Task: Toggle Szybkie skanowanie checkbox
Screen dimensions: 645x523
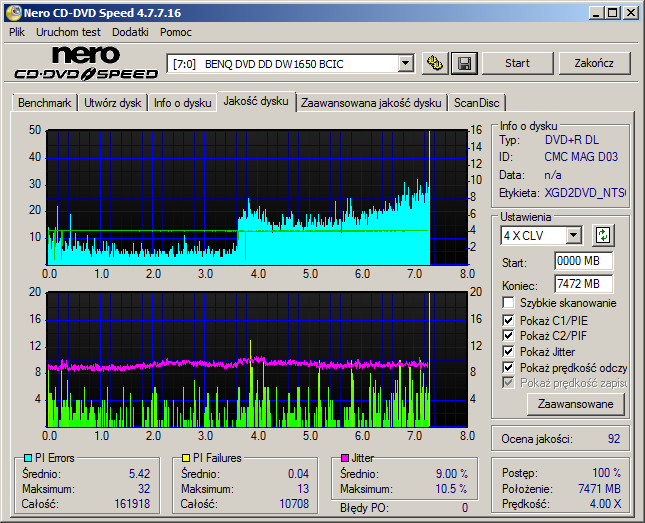Action: pos(508,303)
